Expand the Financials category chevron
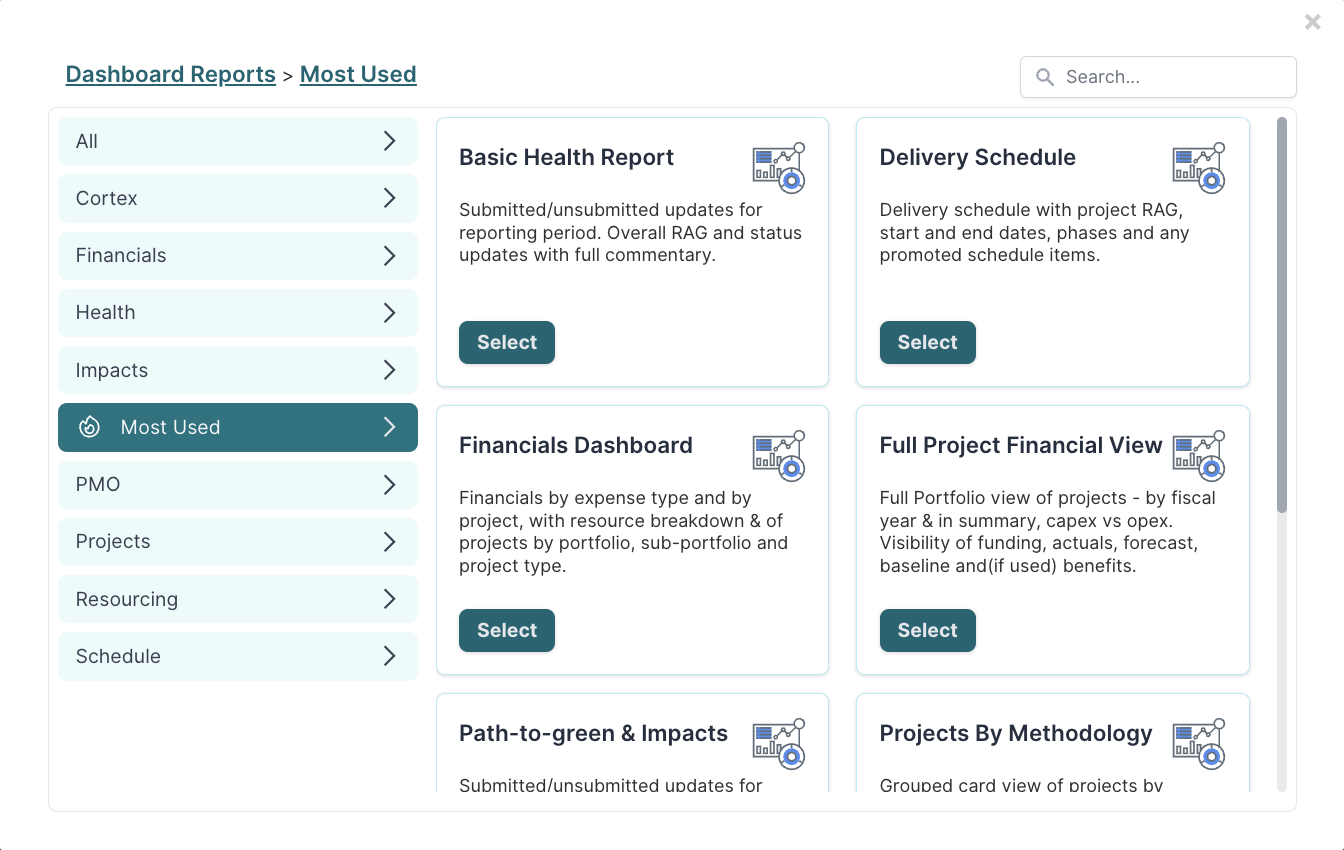The image size is (1344, 850). click(389, 255)
